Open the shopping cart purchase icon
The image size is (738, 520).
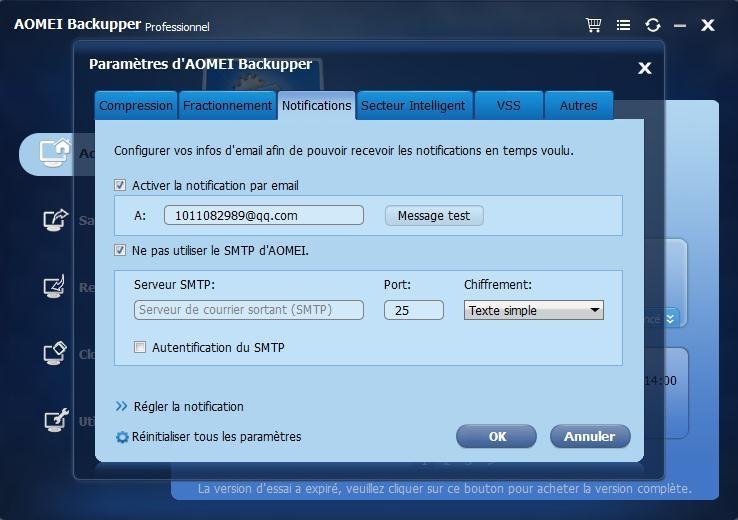[x=594, y=24]
